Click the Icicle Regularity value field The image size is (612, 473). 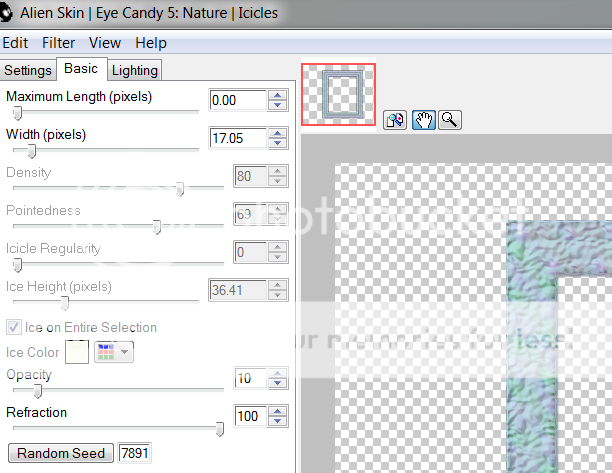click(251, 252)
